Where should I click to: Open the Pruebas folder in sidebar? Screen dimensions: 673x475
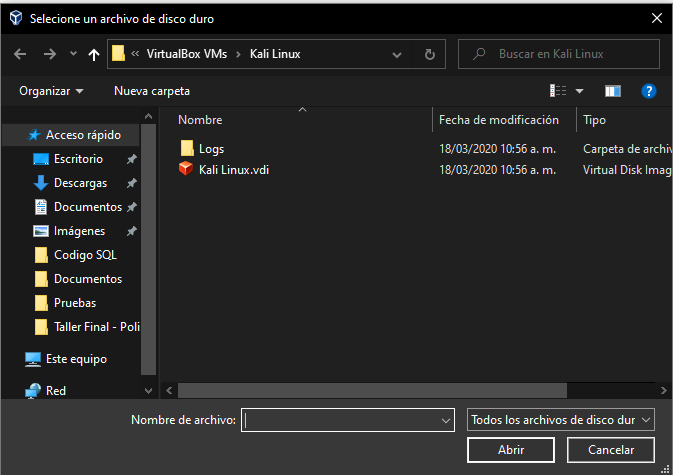click(75, 303)
